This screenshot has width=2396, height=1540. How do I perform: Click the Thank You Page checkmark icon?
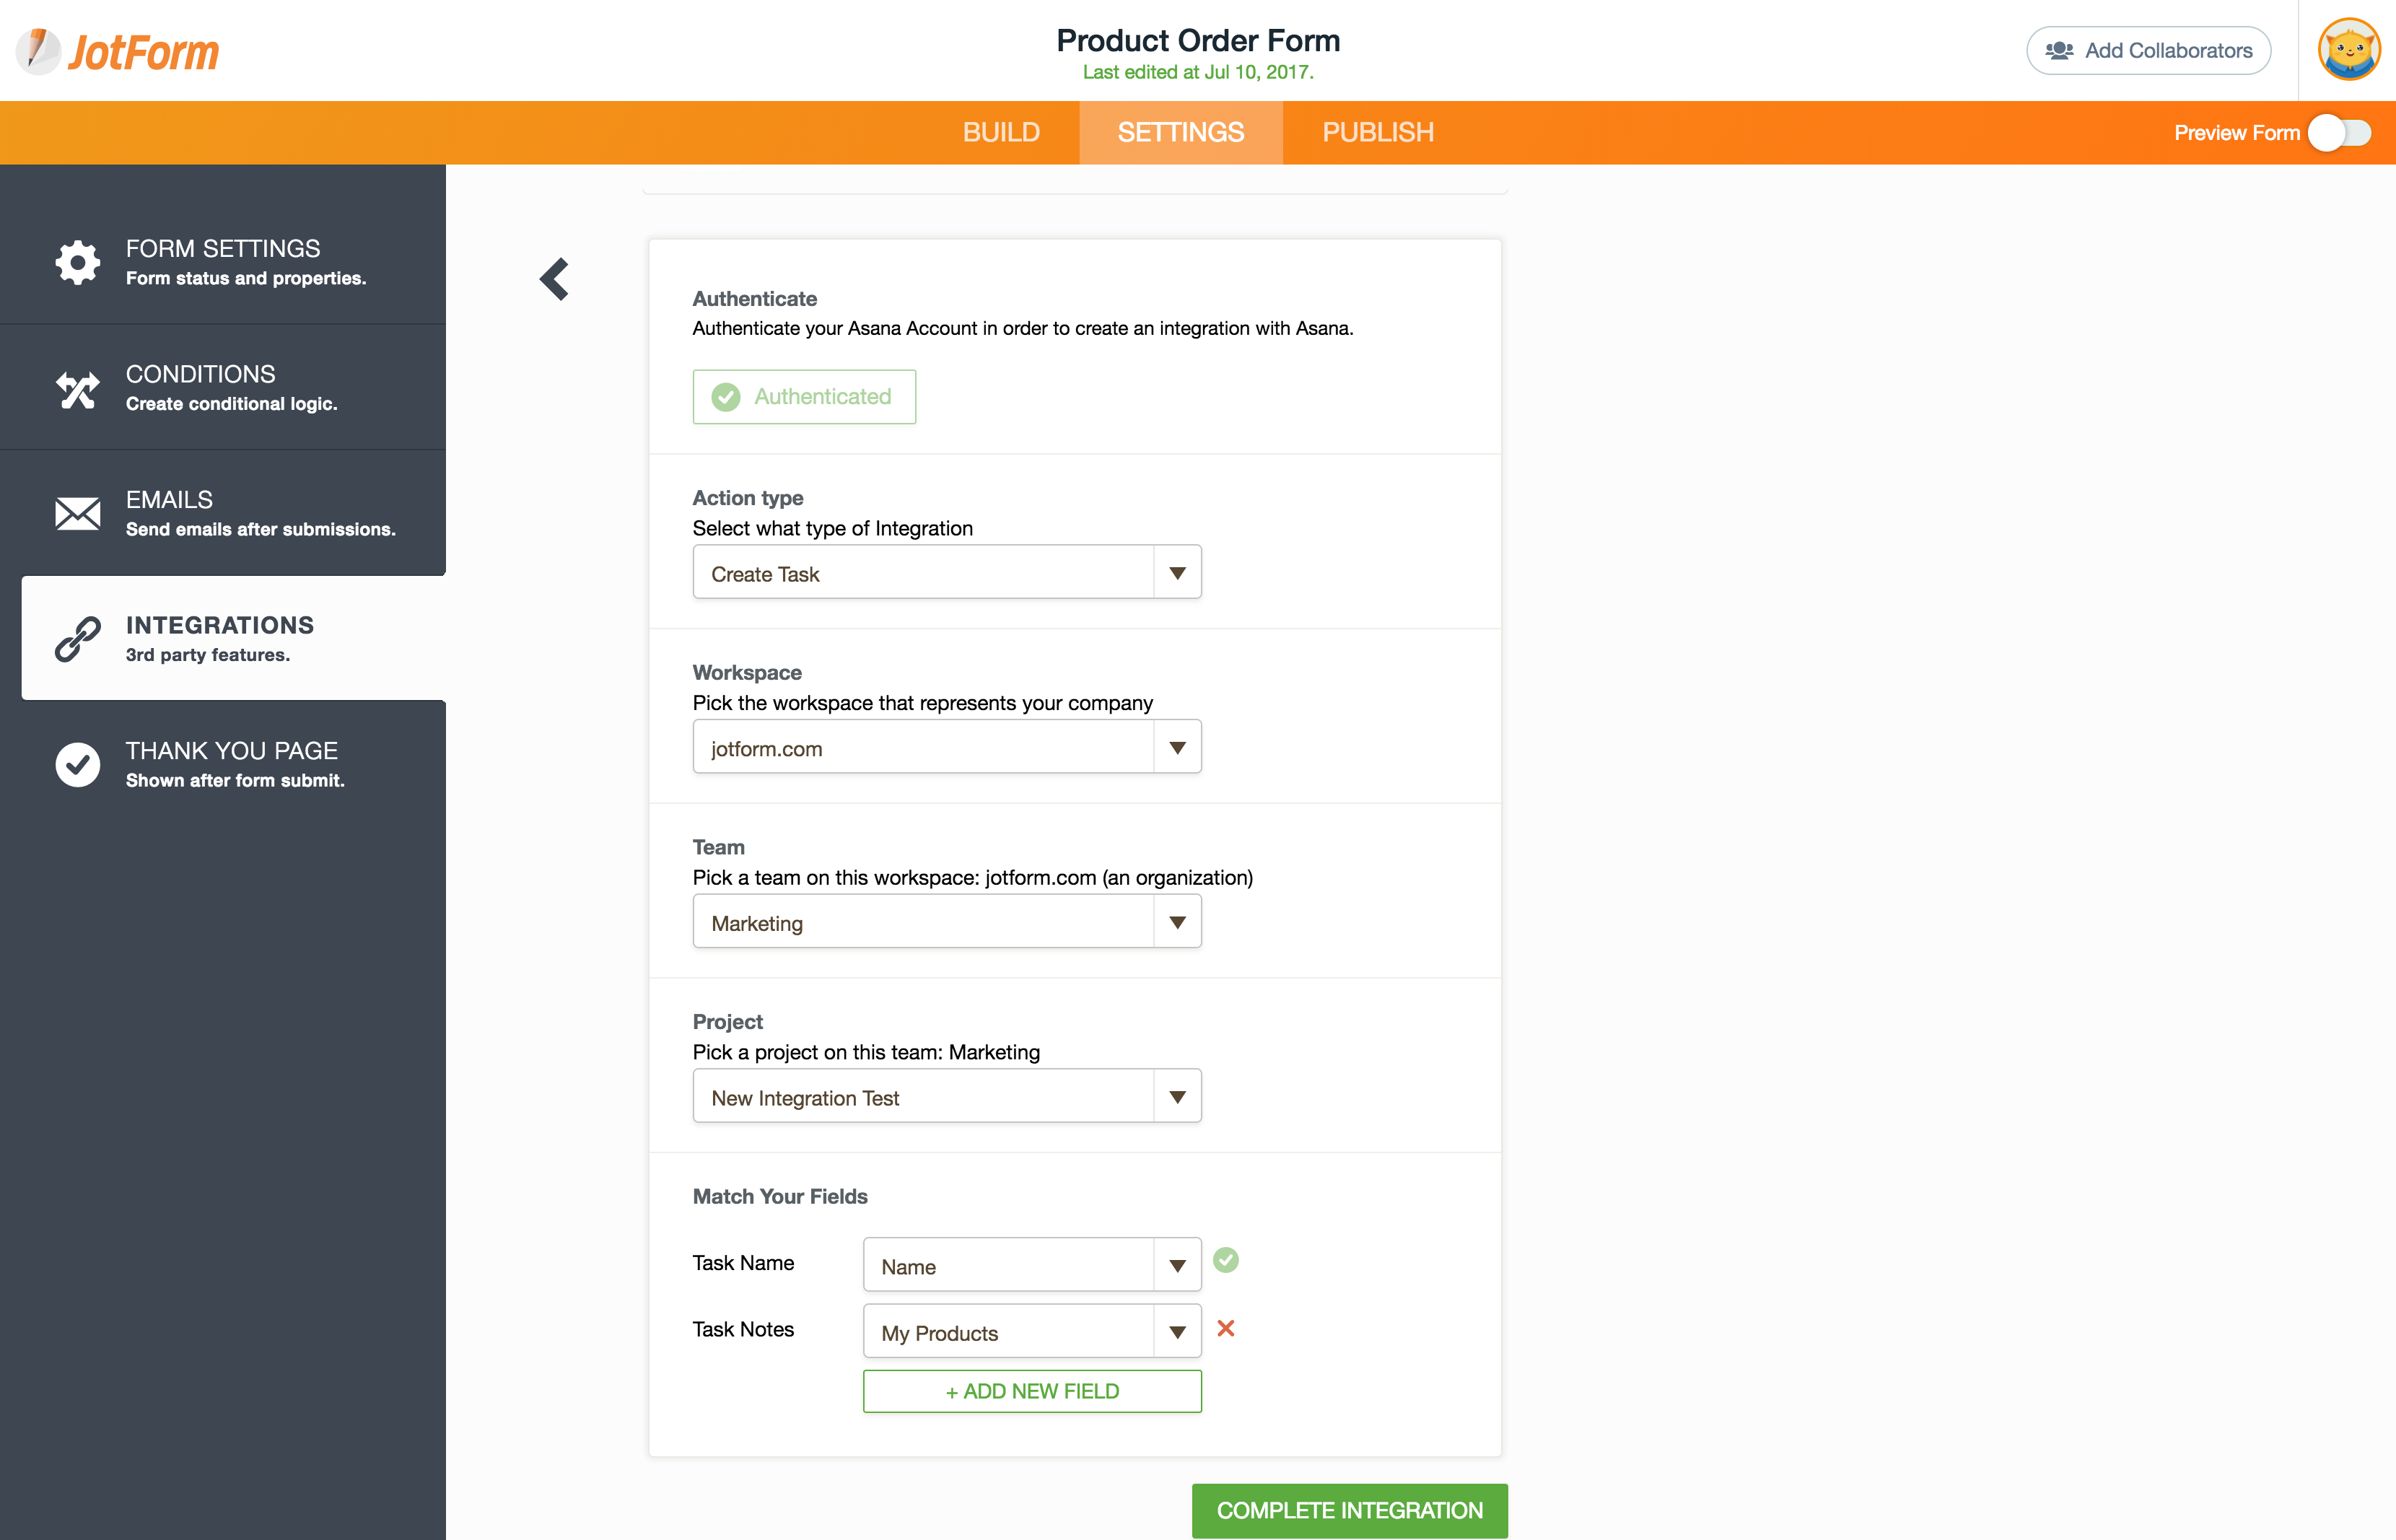pos(77,764)
